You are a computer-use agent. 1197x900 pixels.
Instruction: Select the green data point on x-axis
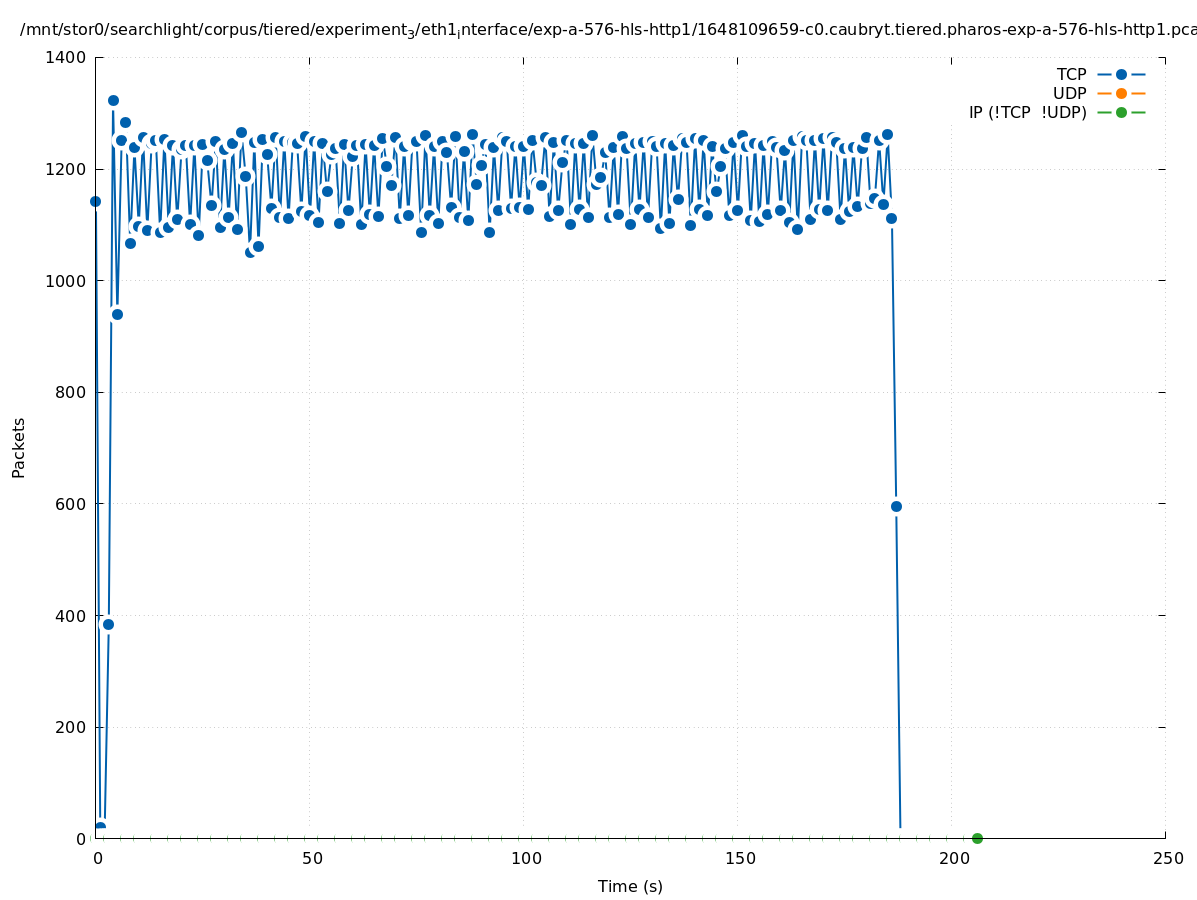pyautogui.click(x=977, y=838)
